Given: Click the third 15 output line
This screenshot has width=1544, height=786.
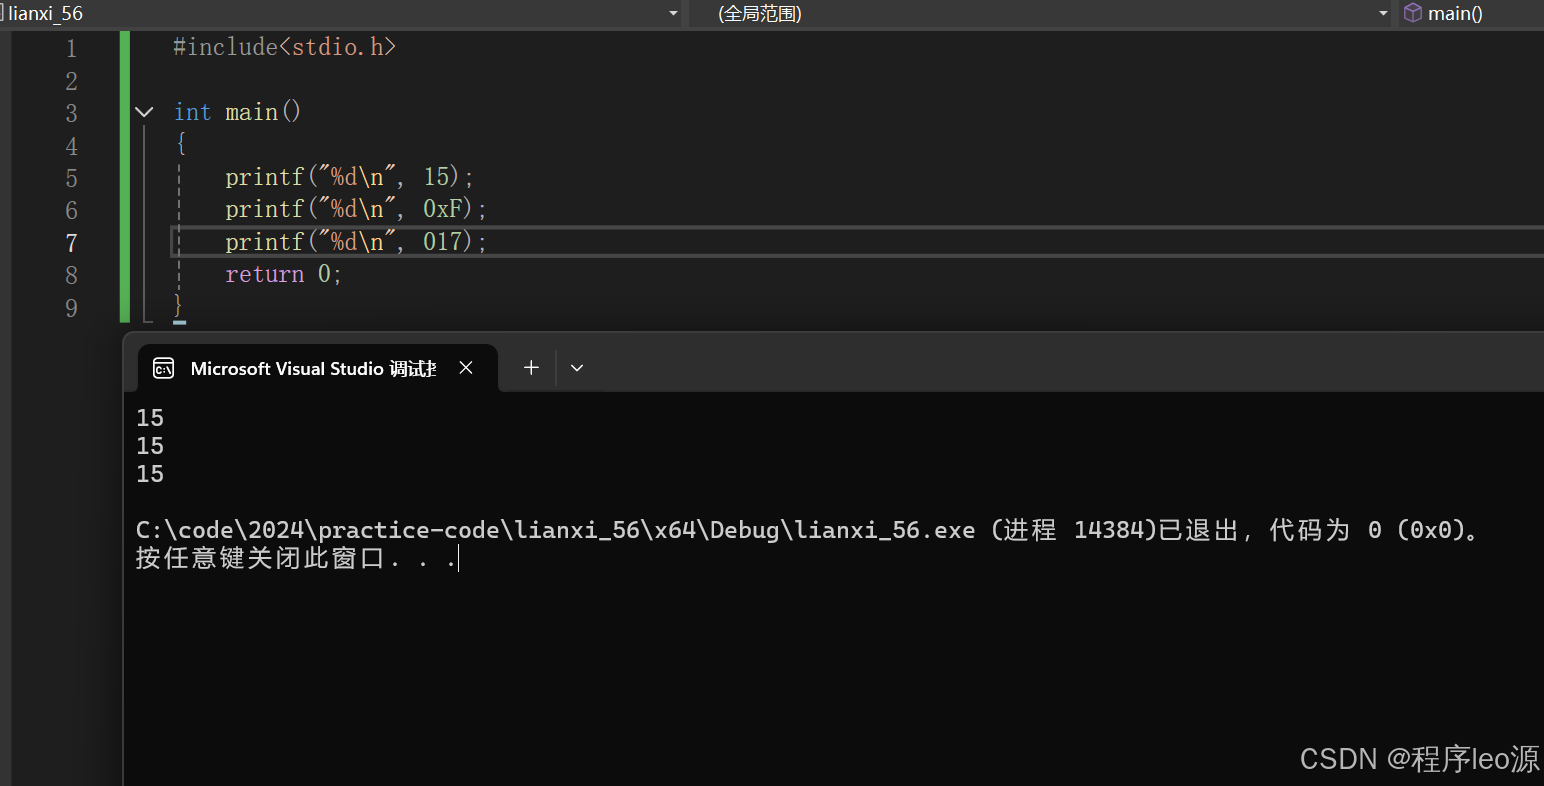Looking at the screenshot, I should pyautogui.click(x=150, y=474).
